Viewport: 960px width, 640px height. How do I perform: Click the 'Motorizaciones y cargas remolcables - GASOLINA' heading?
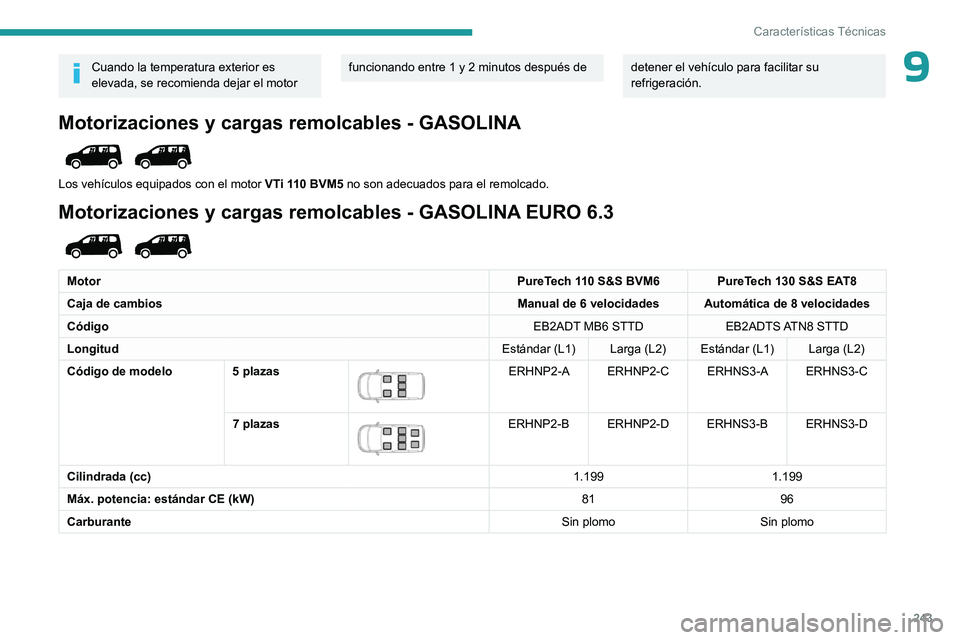(x=289, y=122)
